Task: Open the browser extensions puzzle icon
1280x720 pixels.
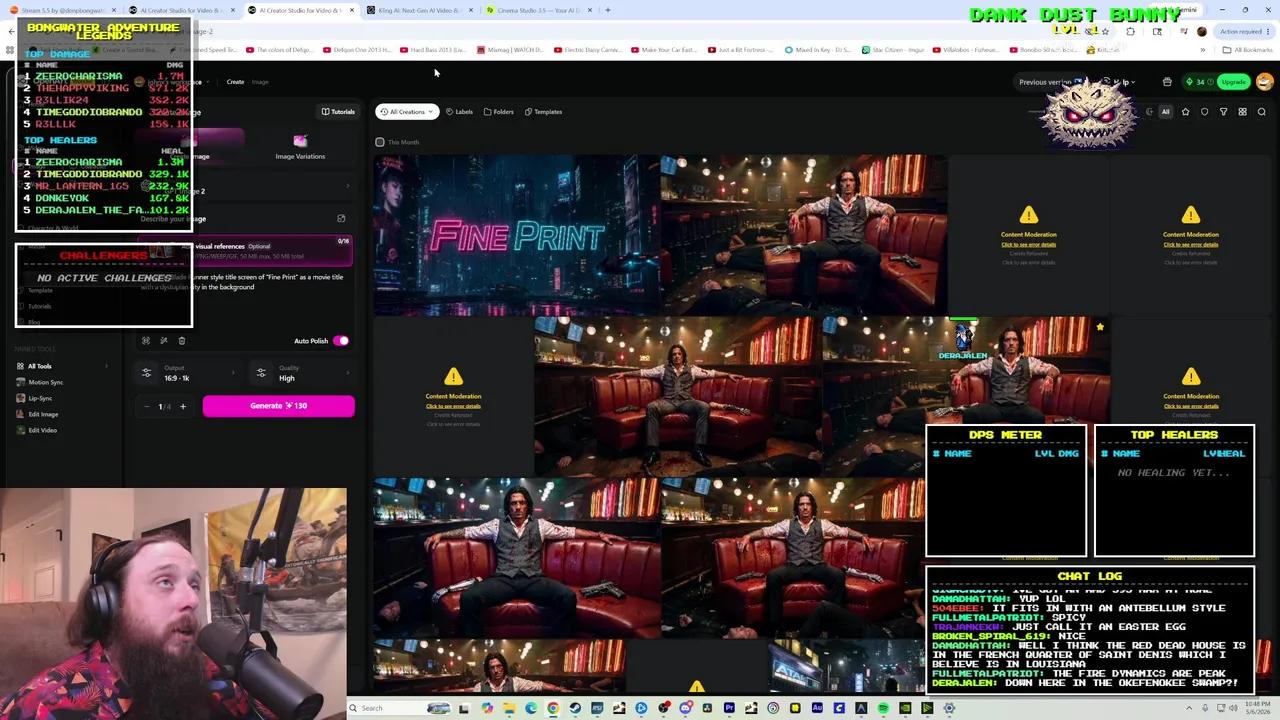Action: [x=1131, y=31]
